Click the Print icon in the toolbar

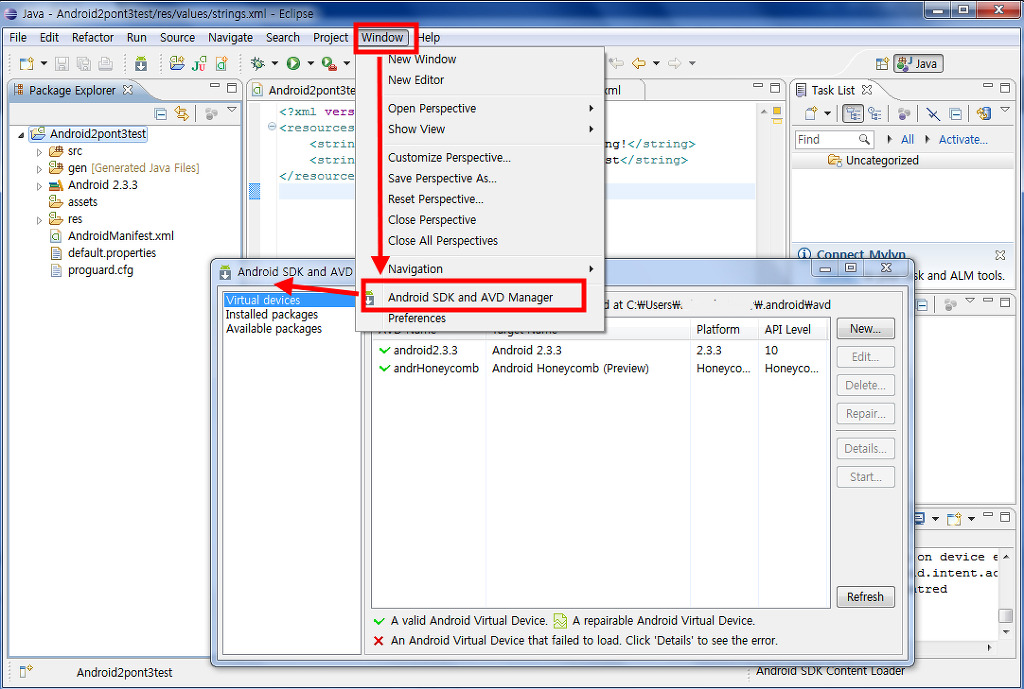[104, 63]
